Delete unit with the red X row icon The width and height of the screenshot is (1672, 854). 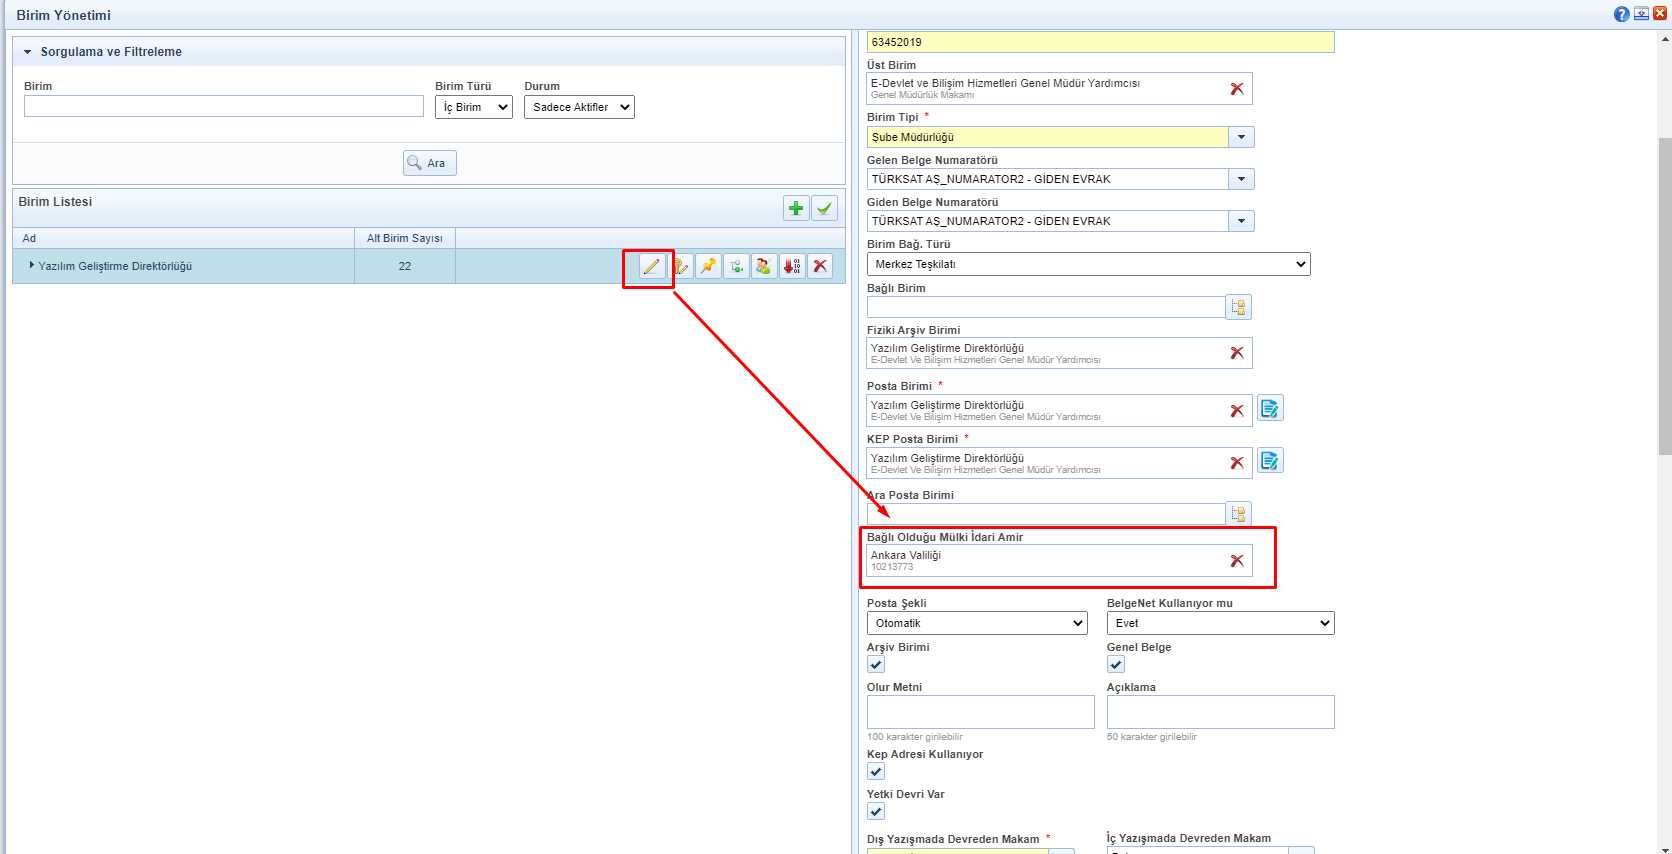click(820, 266)
